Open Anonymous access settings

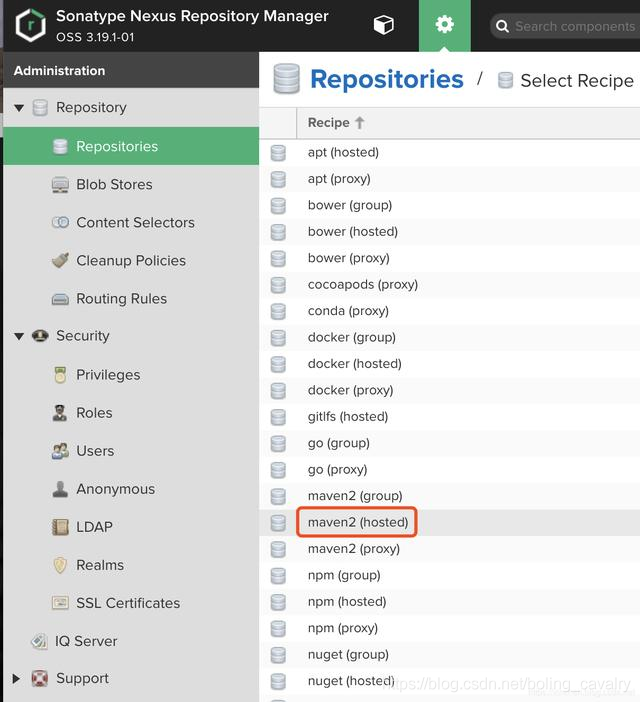115,489
